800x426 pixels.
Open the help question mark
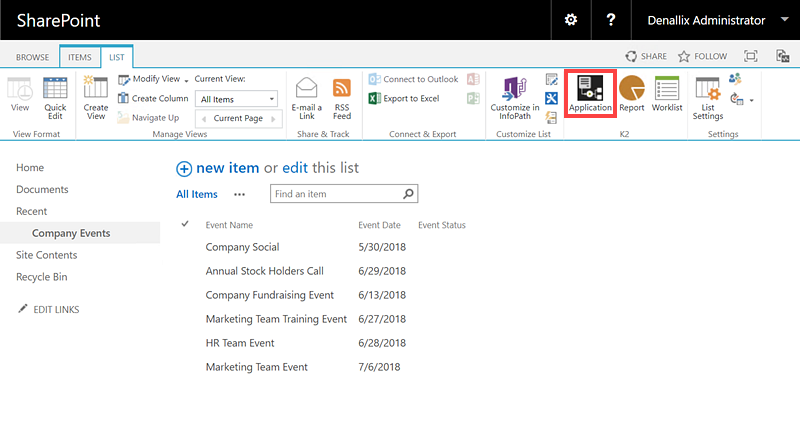tap(611, 20)
